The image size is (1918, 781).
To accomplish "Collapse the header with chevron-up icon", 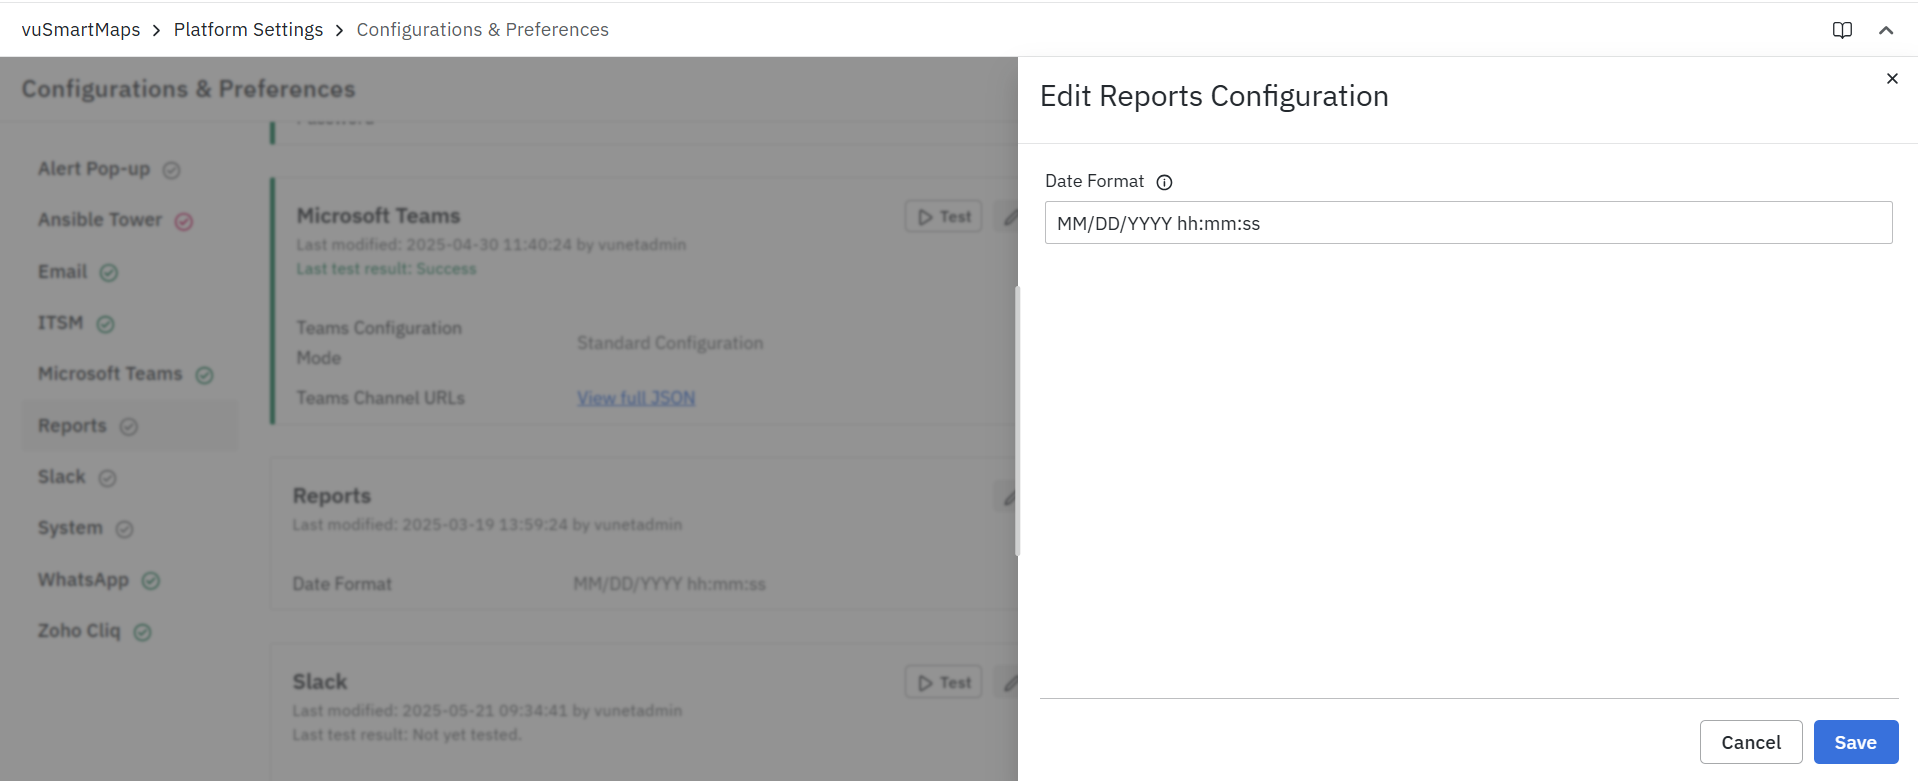I will (x=1886, y=30).
